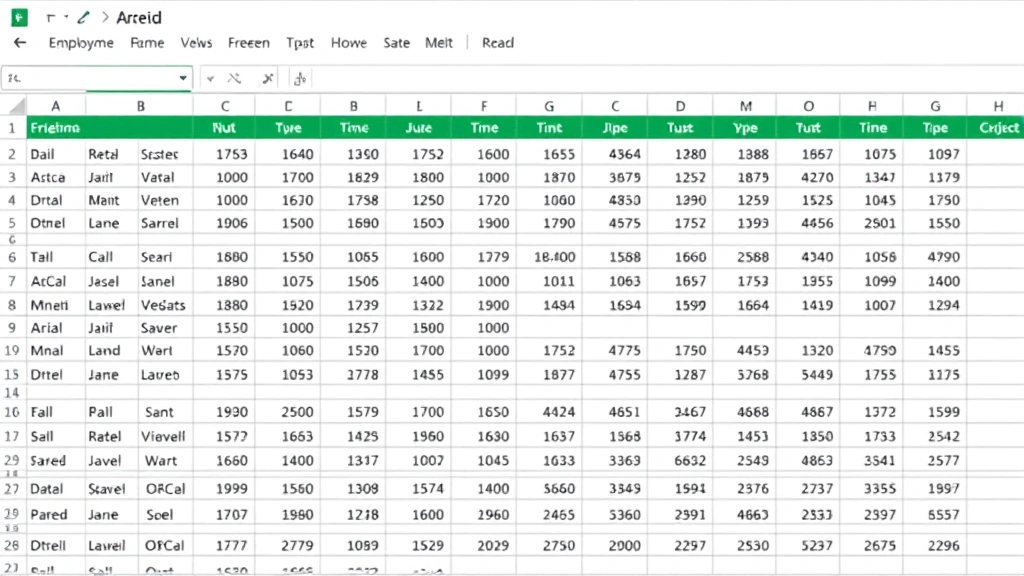Open the Vews menu
This screenshot has height=576, width=1024.
[x=196, y=42]
